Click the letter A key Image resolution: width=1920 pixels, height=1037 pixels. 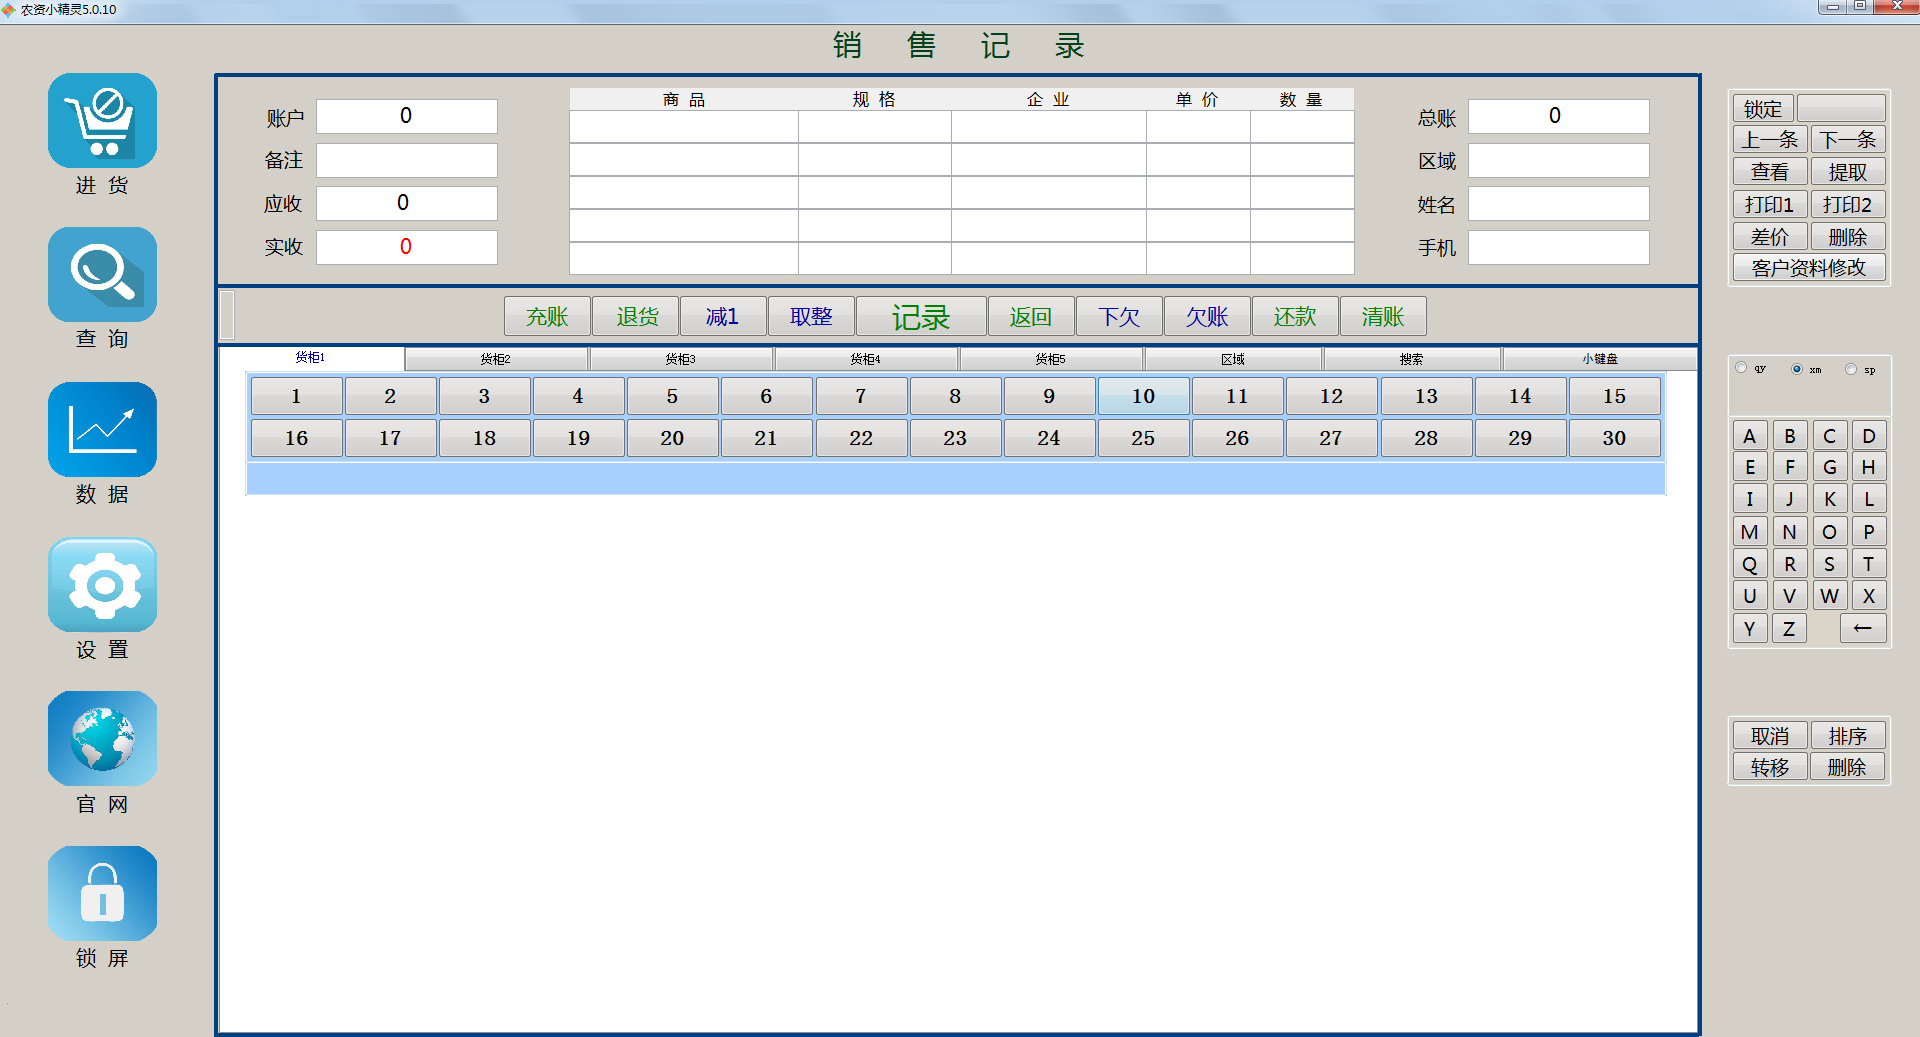[1749, 436]
